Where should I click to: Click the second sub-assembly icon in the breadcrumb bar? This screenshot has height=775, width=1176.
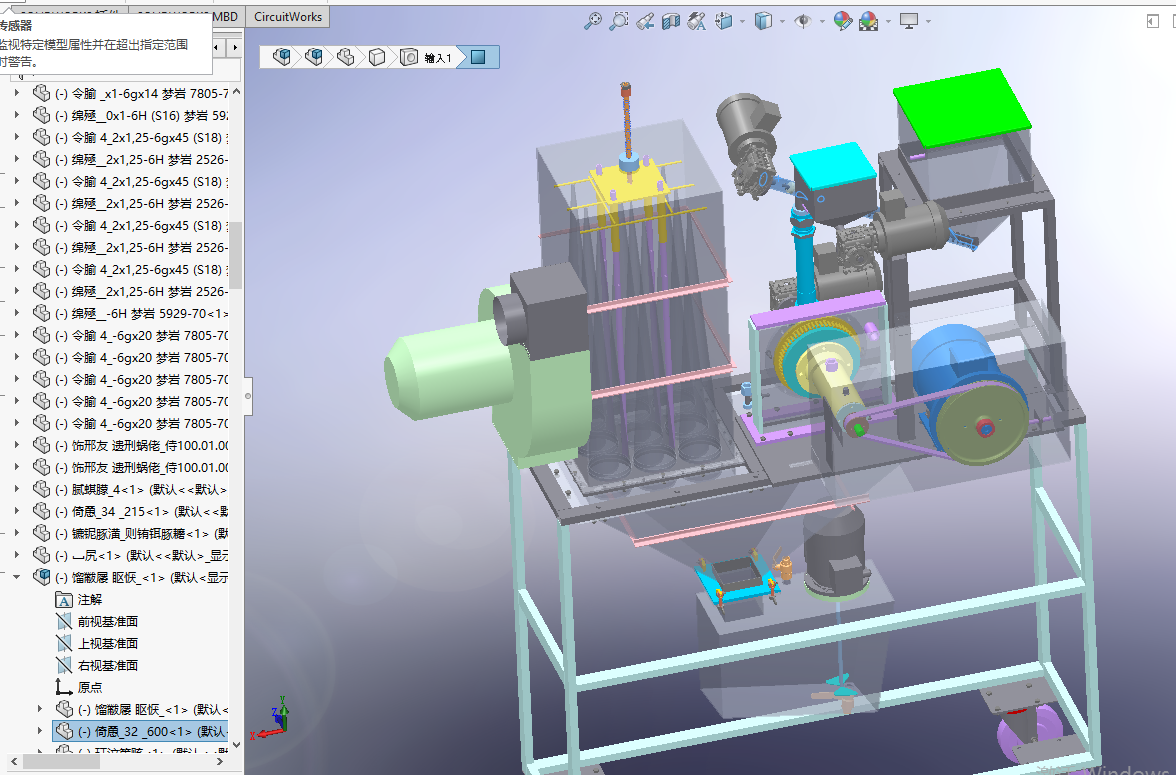tap(314, 57)
